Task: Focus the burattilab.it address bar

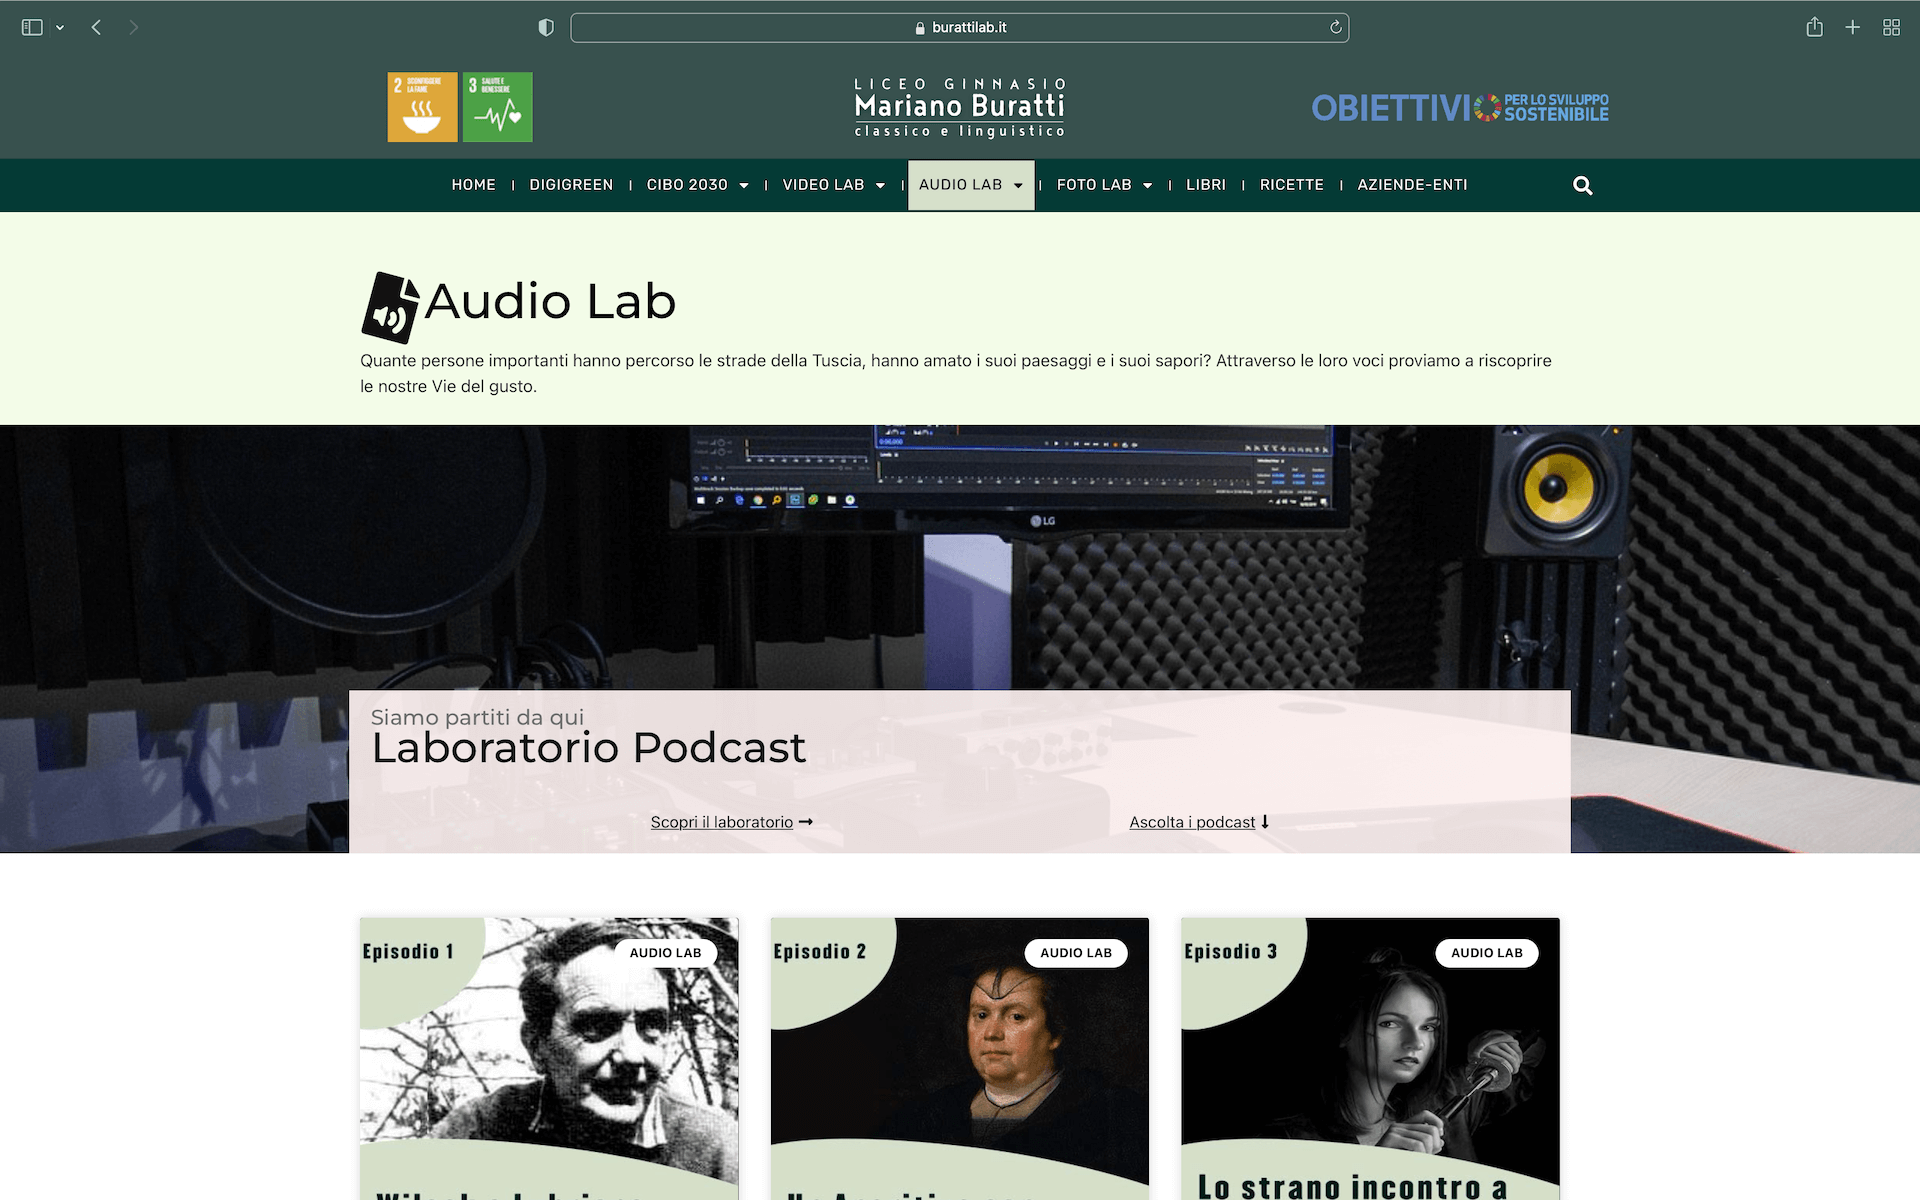Action: point(959,28)
